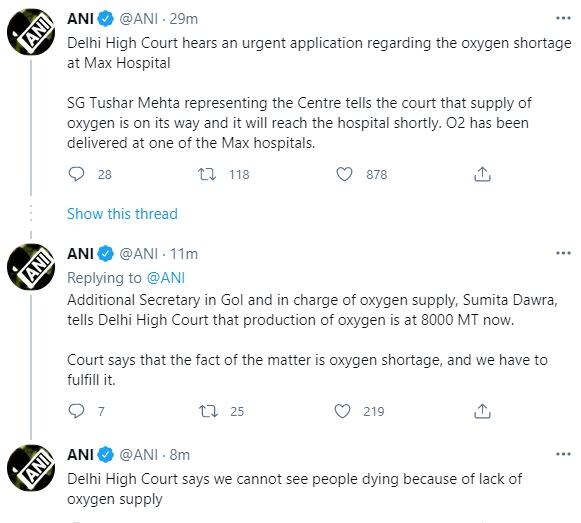Retweet the Max Hospital oxygen shortage tweet
This screenshot has height=523, width=581.
(x=207, y=174)
